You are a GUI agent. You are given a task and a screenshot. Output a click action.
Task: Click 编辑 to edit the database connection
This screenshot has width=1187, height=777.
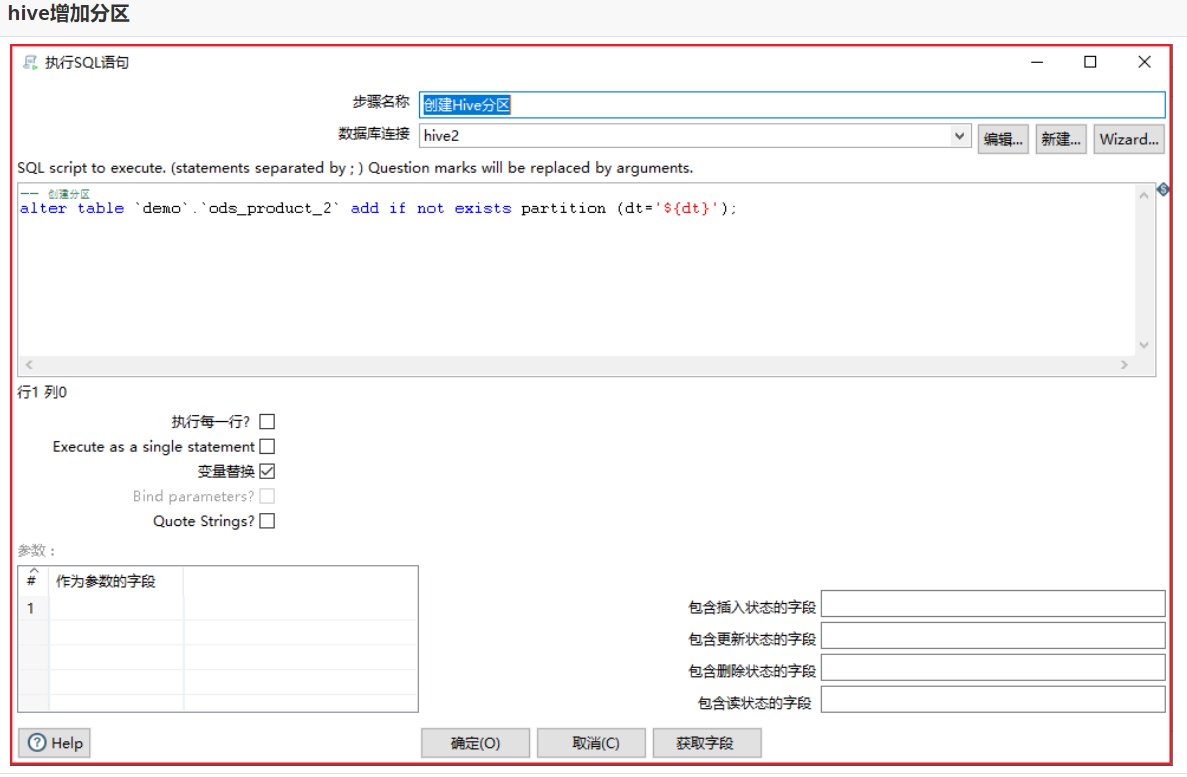[1002, 139]
